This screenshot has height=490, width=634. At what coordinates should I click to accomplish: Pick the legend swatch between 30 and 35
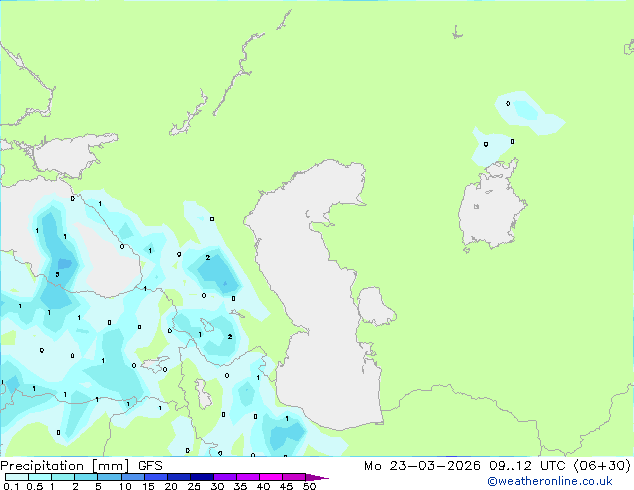pyautogui.click(x=225, y=477)
